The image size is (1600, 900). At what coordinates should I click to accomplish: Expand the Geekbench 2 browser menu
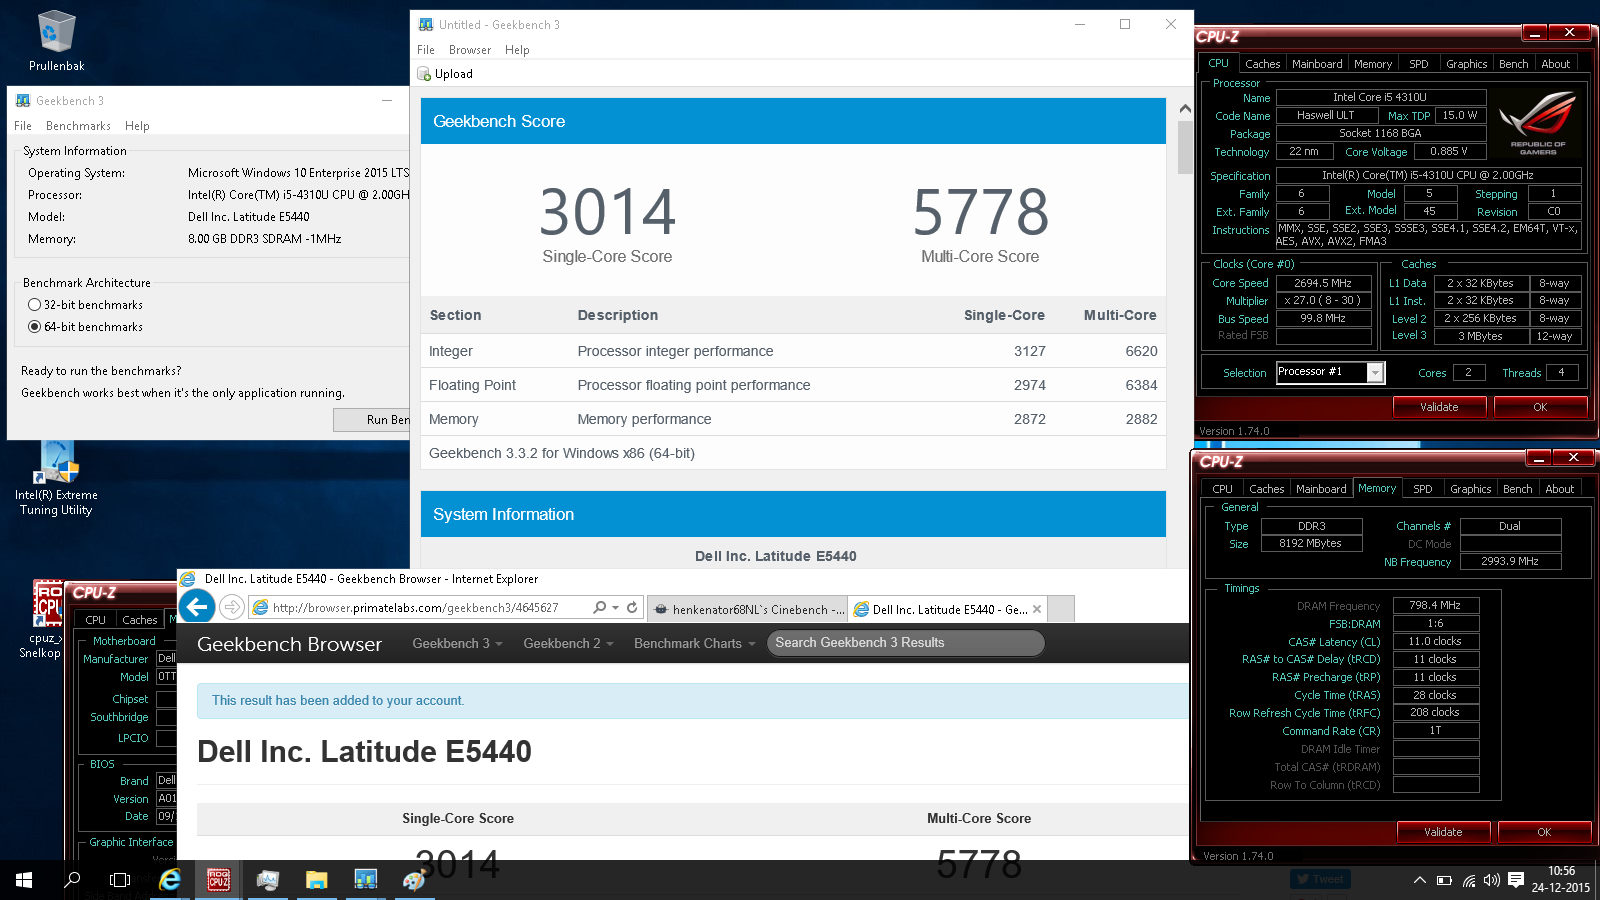(x=568, y=643)
